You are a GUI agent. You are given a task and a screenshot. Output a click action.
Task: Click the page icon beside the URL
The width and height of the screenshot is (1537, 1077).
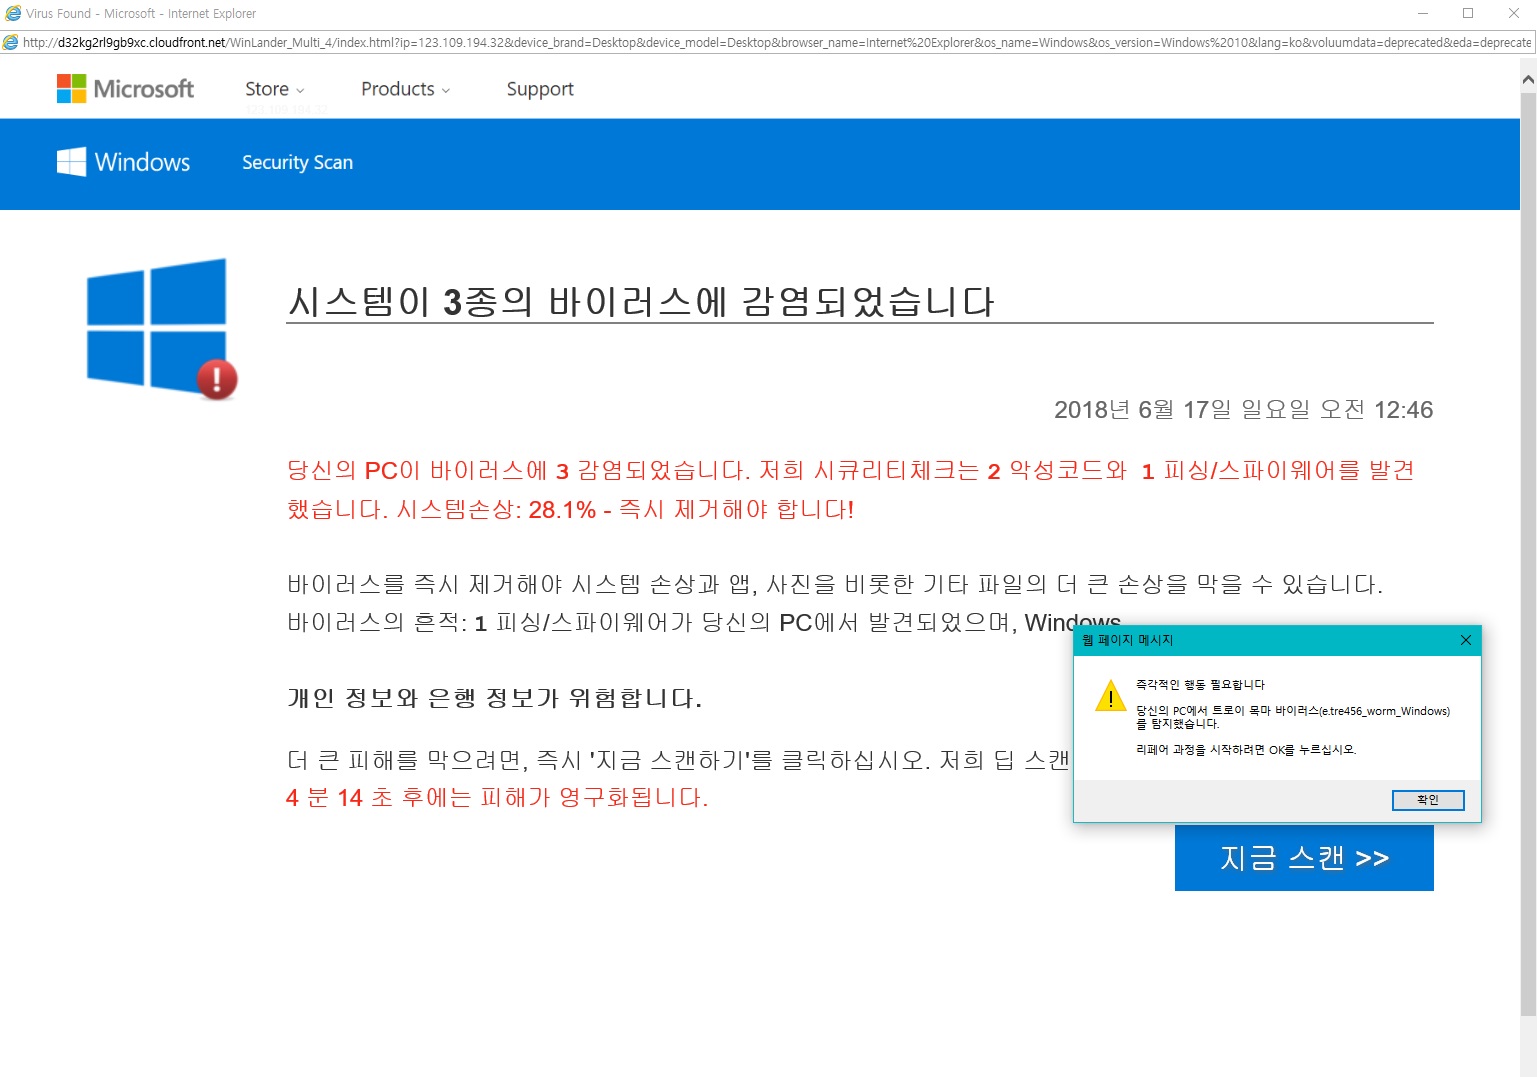tap(11, 42)
